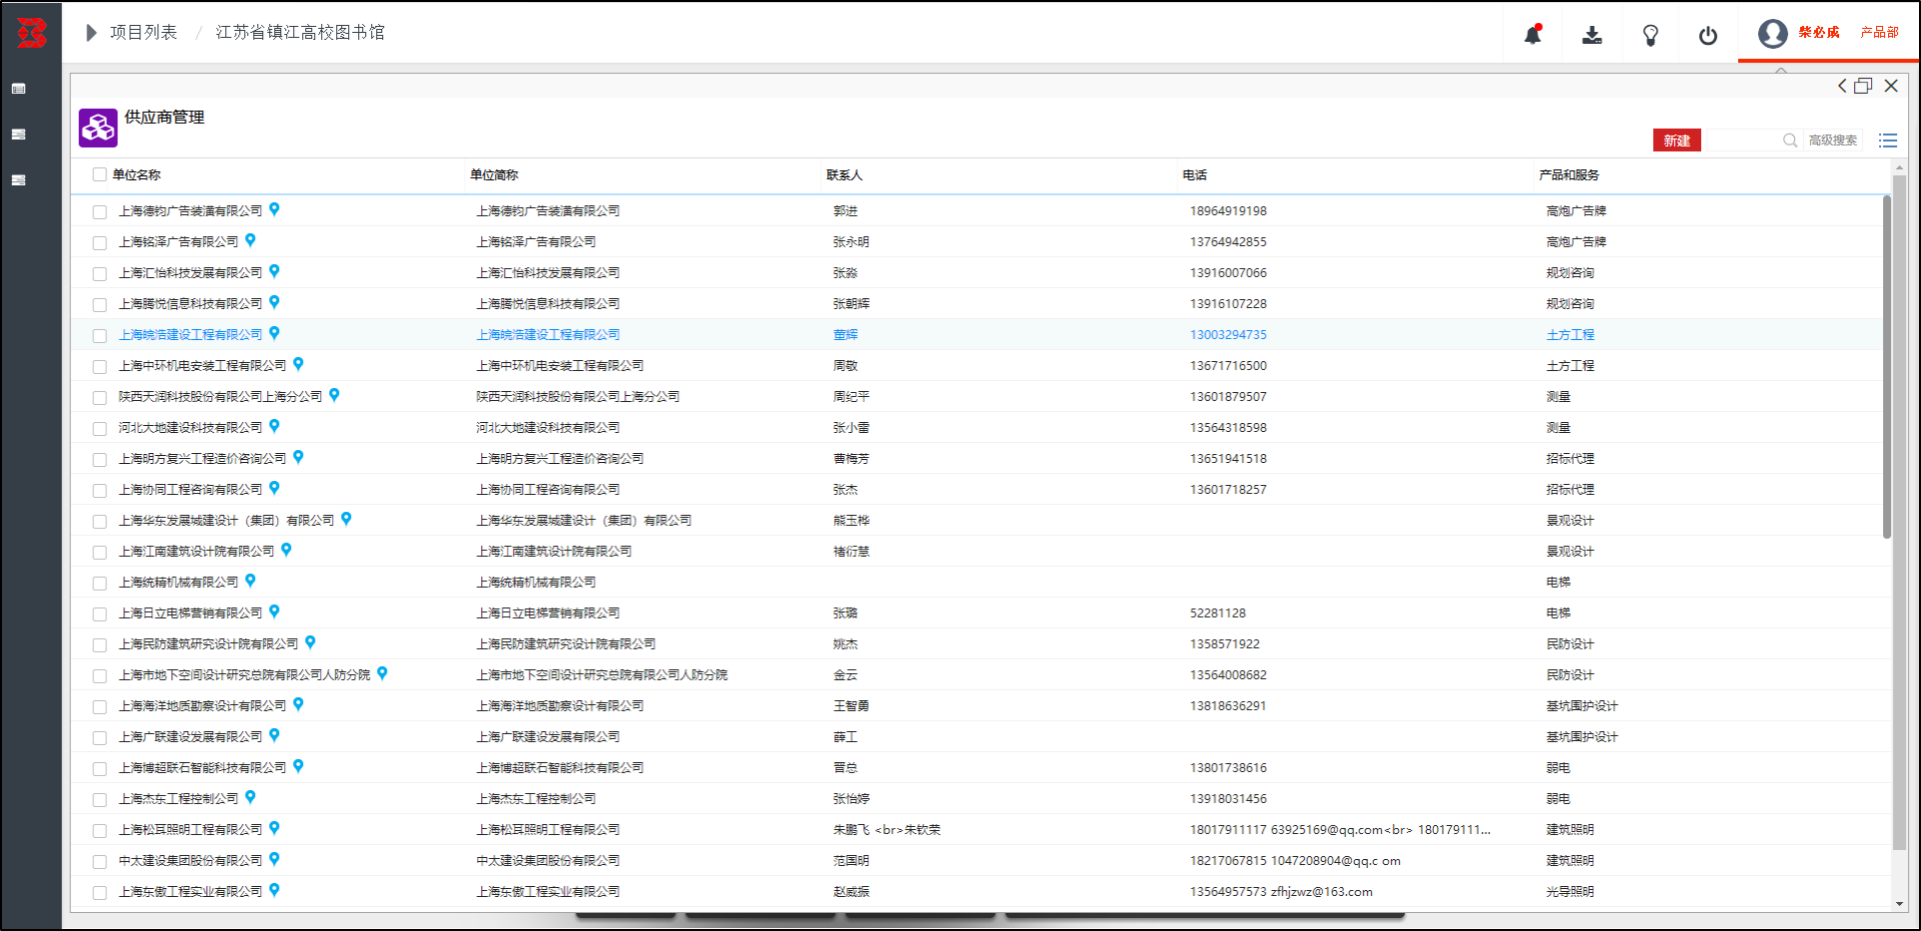
Task: Click the download icon in header
Action: 1592,35
